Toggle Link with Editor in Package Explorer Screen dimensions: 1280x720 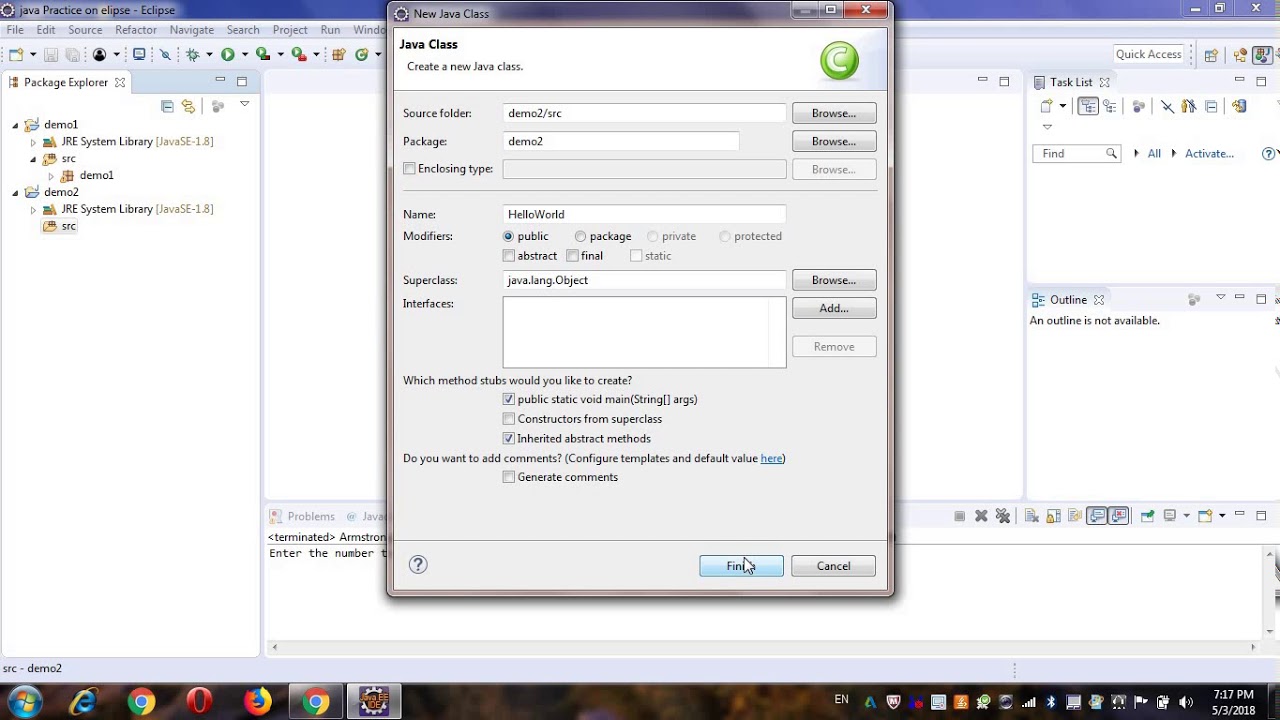click(188, 106)
